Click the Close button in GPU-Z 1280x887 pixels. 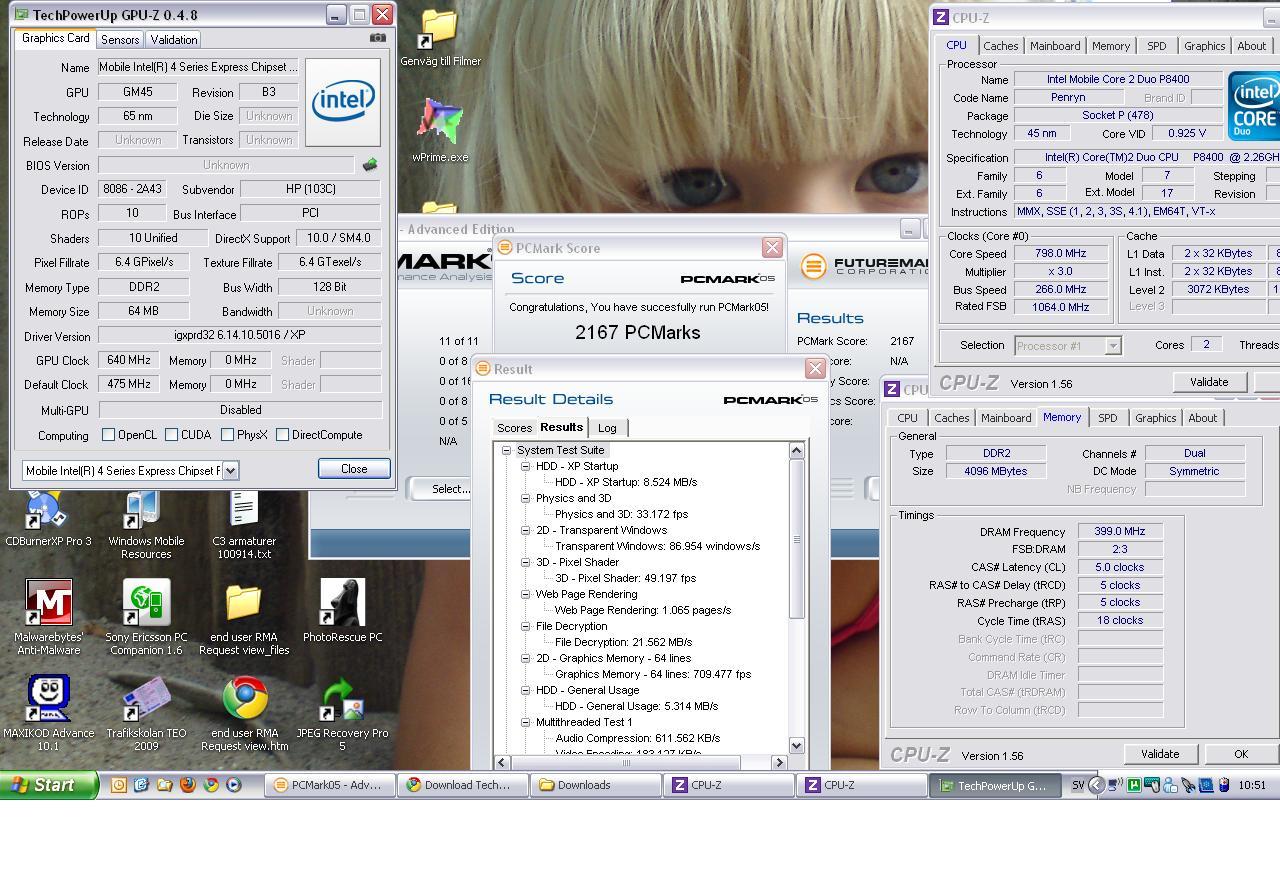click(354, 469)
